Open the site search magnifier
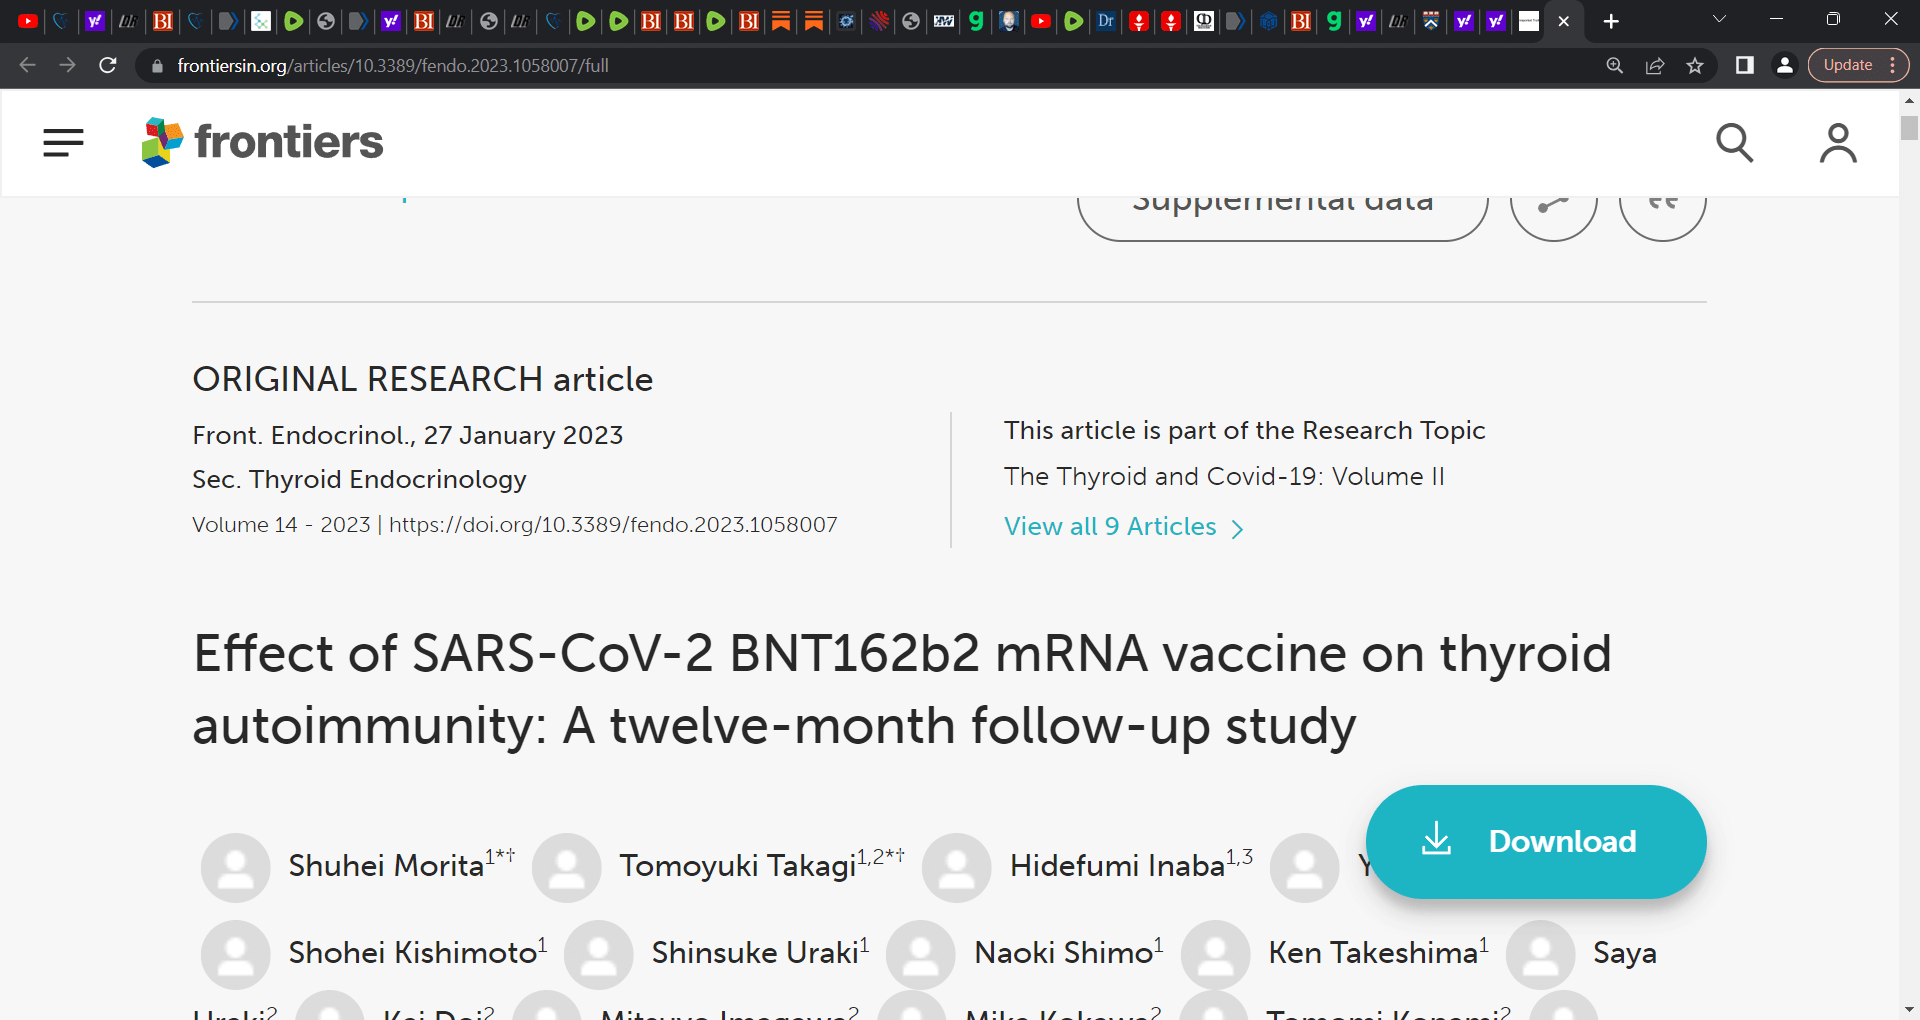The width and height of the screenshot is (1920, 1020). click(1735, 143)
